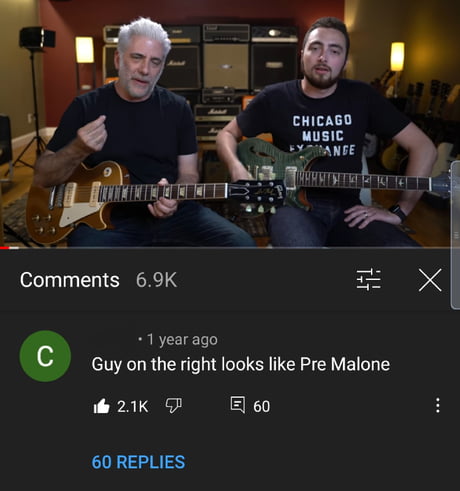Select the 6.9K comment count

pos(156,280)
